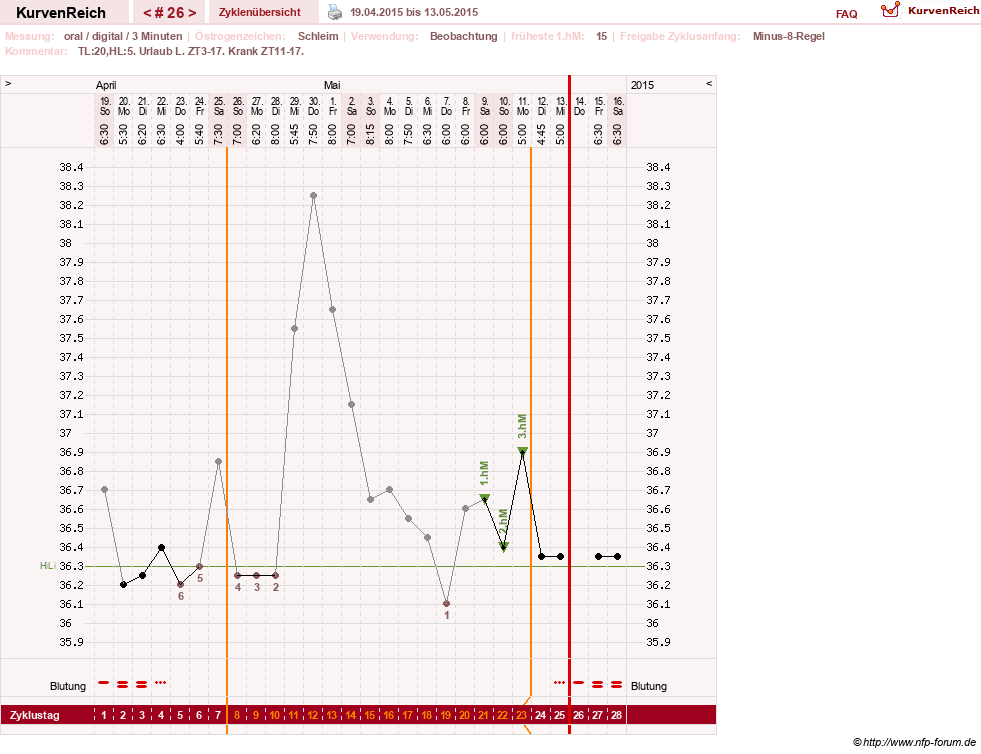Click the dotted spotting mark on day 25
This screenshot has height=754, width=981.
559,683
